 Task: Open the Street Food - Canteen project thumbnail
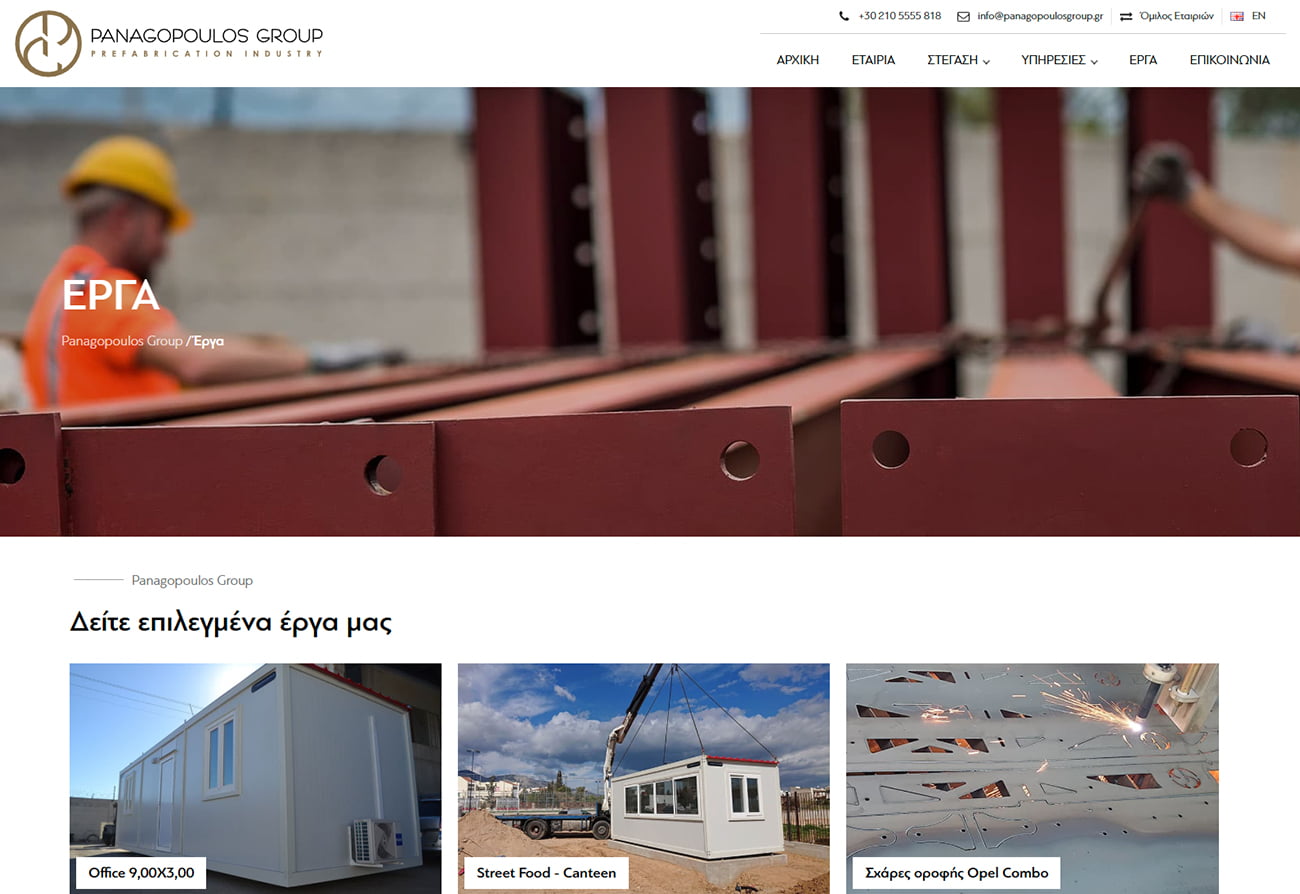pyautogui.click(x=643, y=778)
